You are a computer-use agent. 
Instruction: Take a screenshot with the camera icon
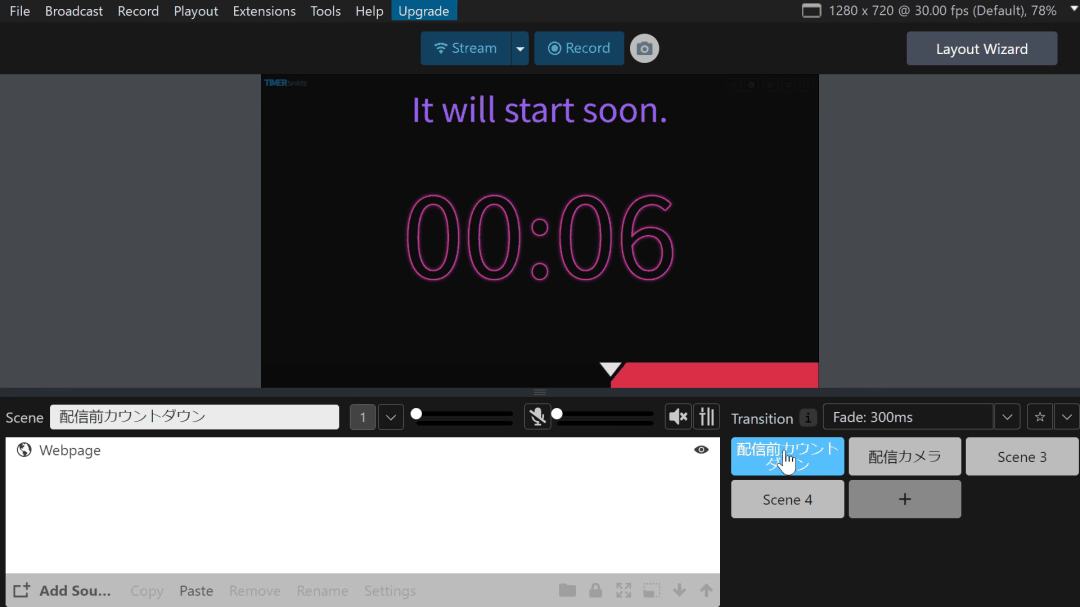tap(644, 48)
